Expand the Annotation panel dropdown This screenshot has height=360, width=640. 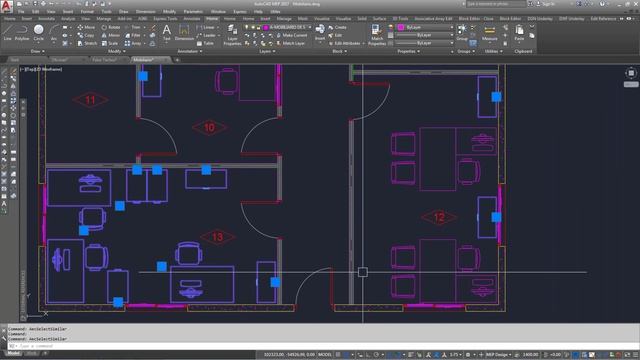click(x=190, y=51)
